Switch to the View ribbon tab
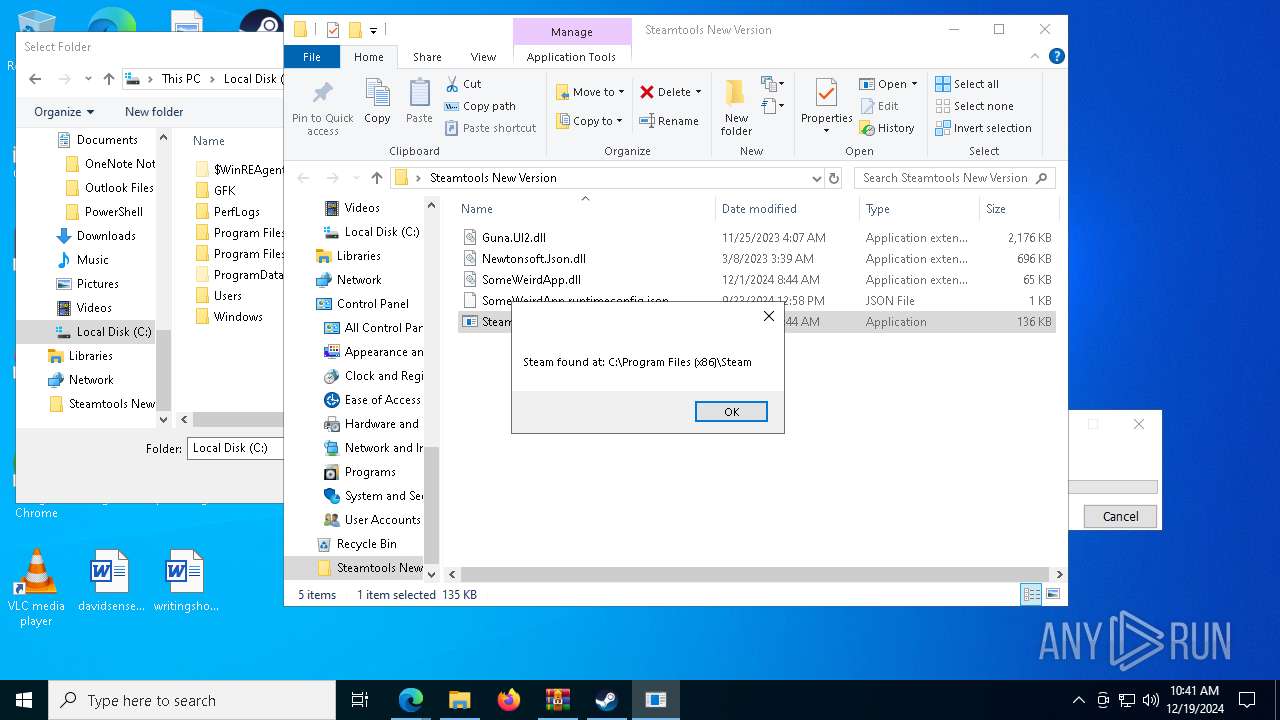The image size is (1280, 720). (483, 57)
